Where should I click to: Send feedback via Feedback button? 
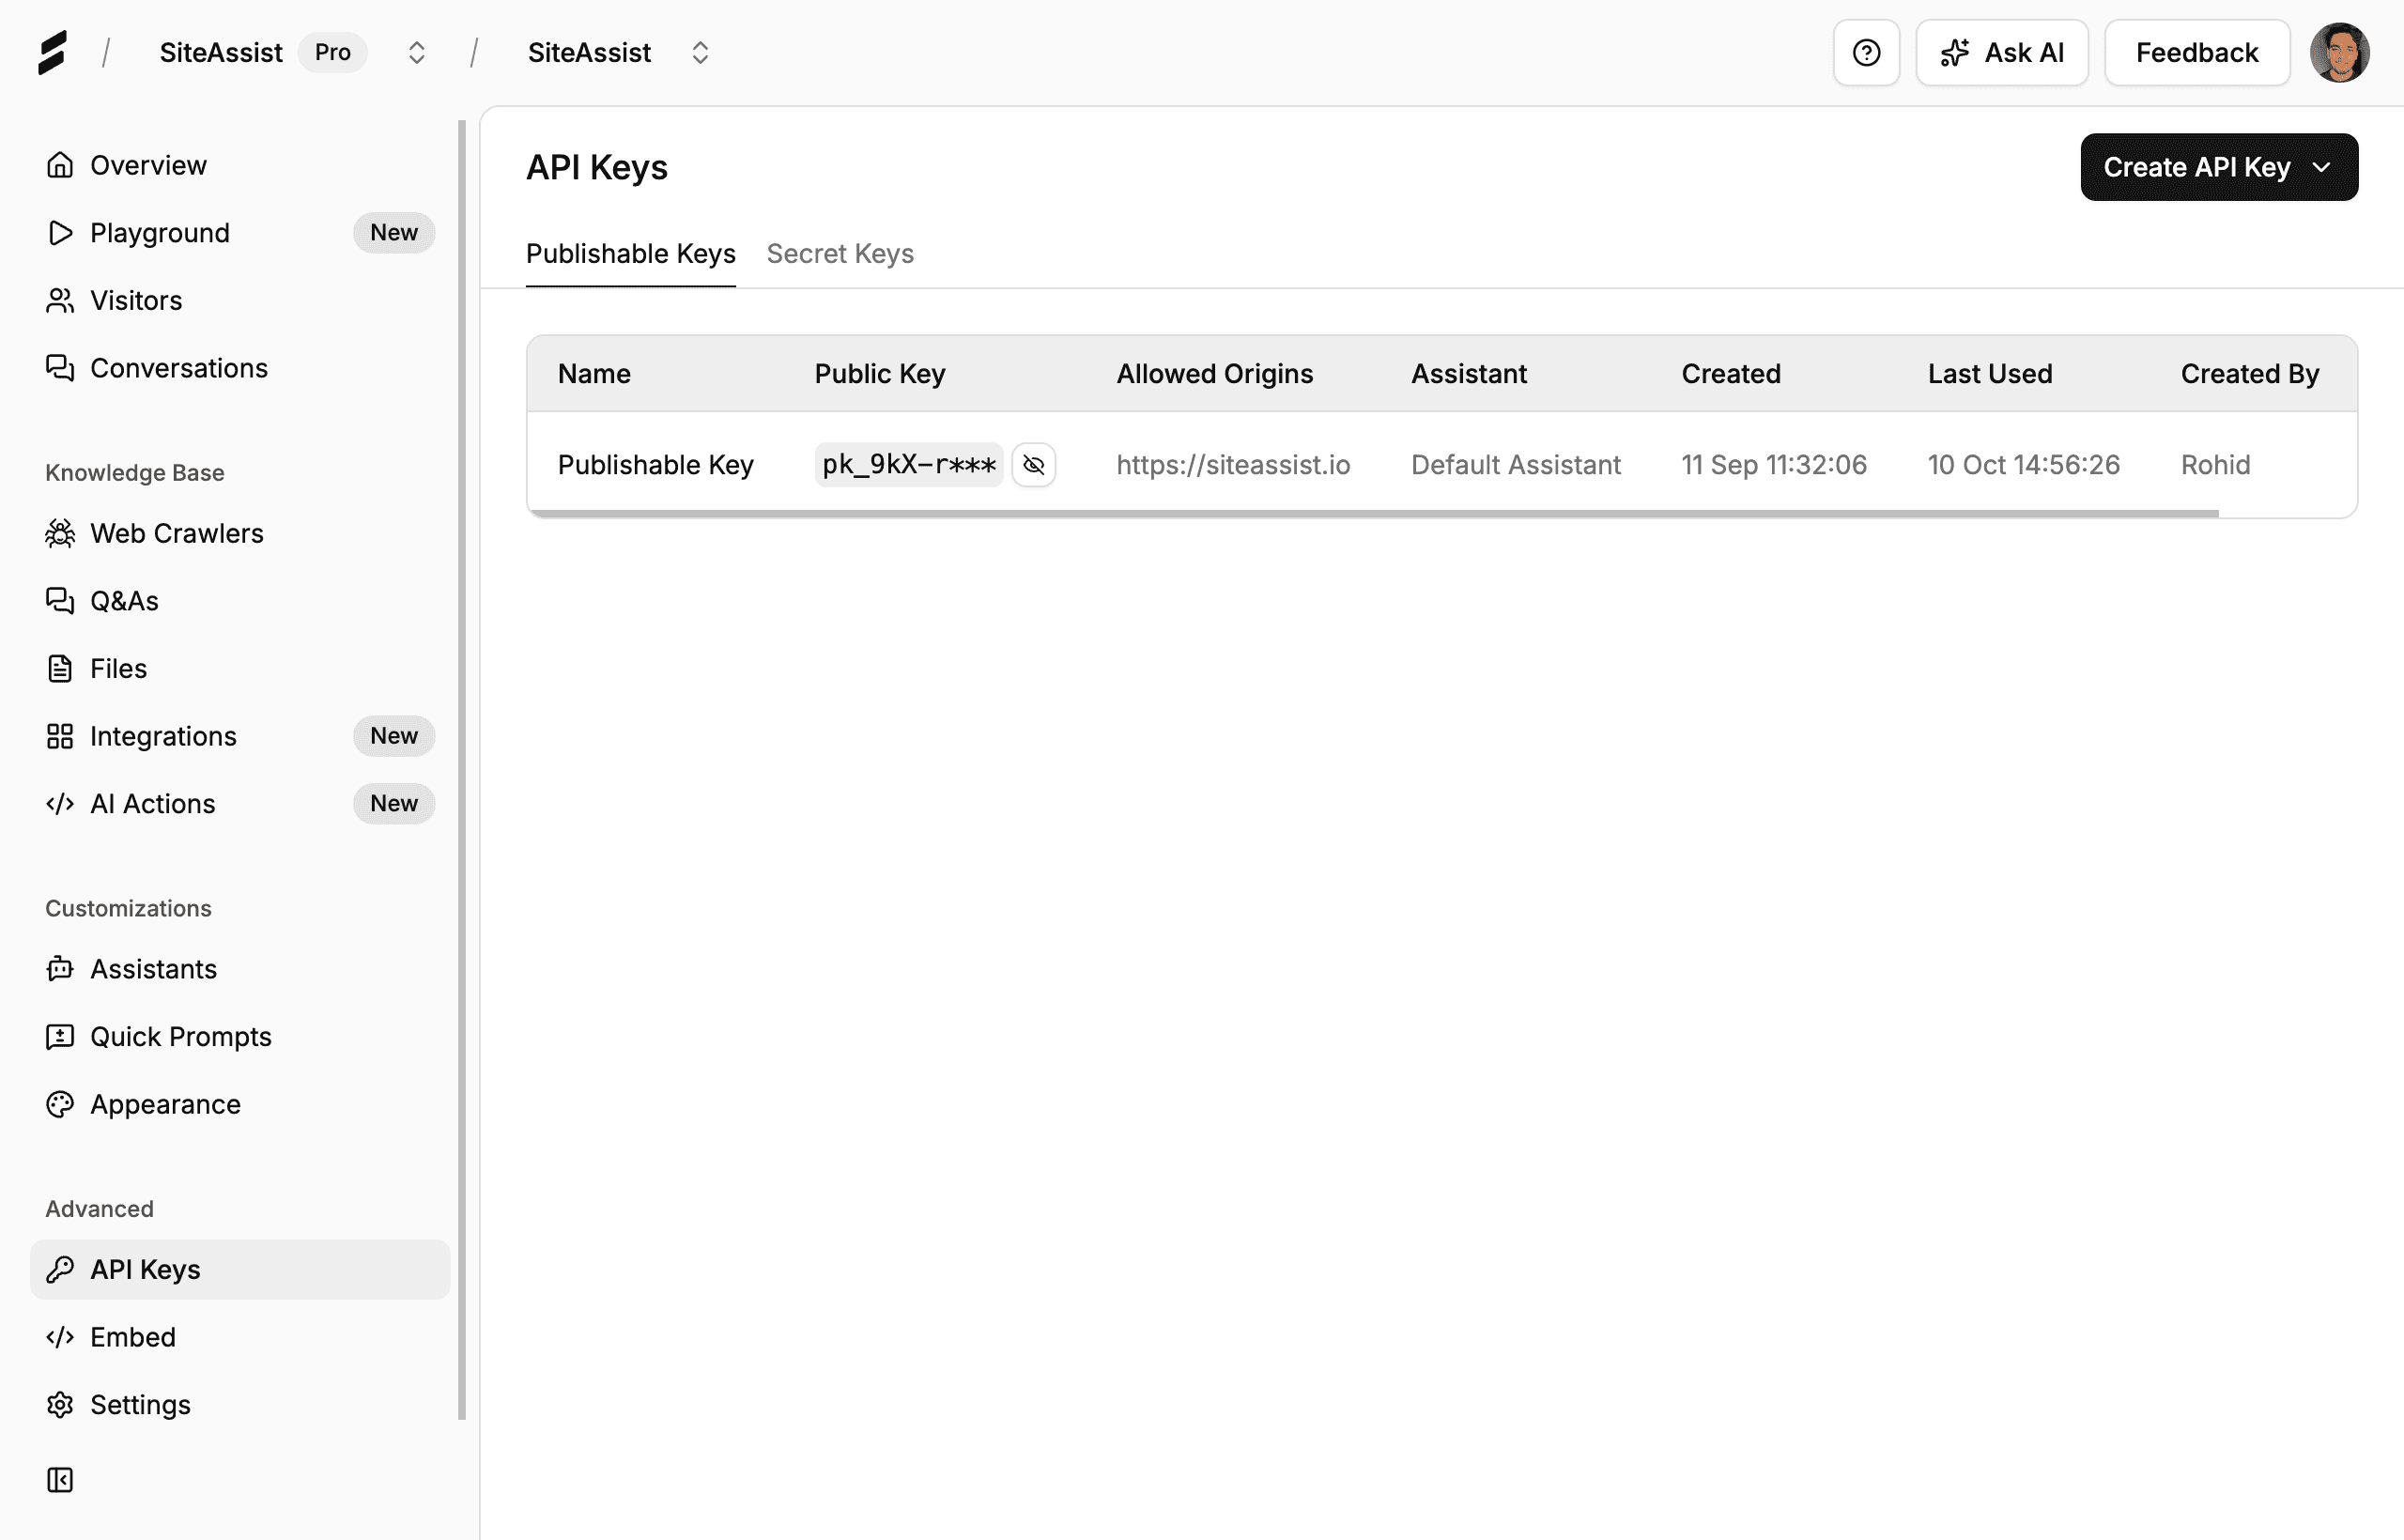(x=2196, y=52)
